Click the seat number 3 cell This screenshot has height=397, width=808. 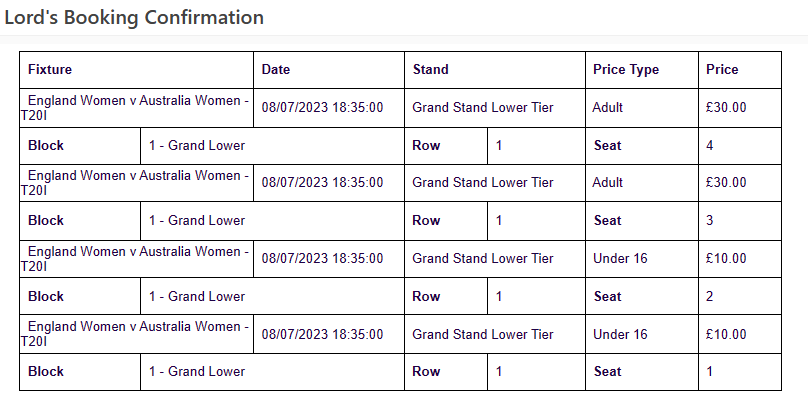pos(739,221)
